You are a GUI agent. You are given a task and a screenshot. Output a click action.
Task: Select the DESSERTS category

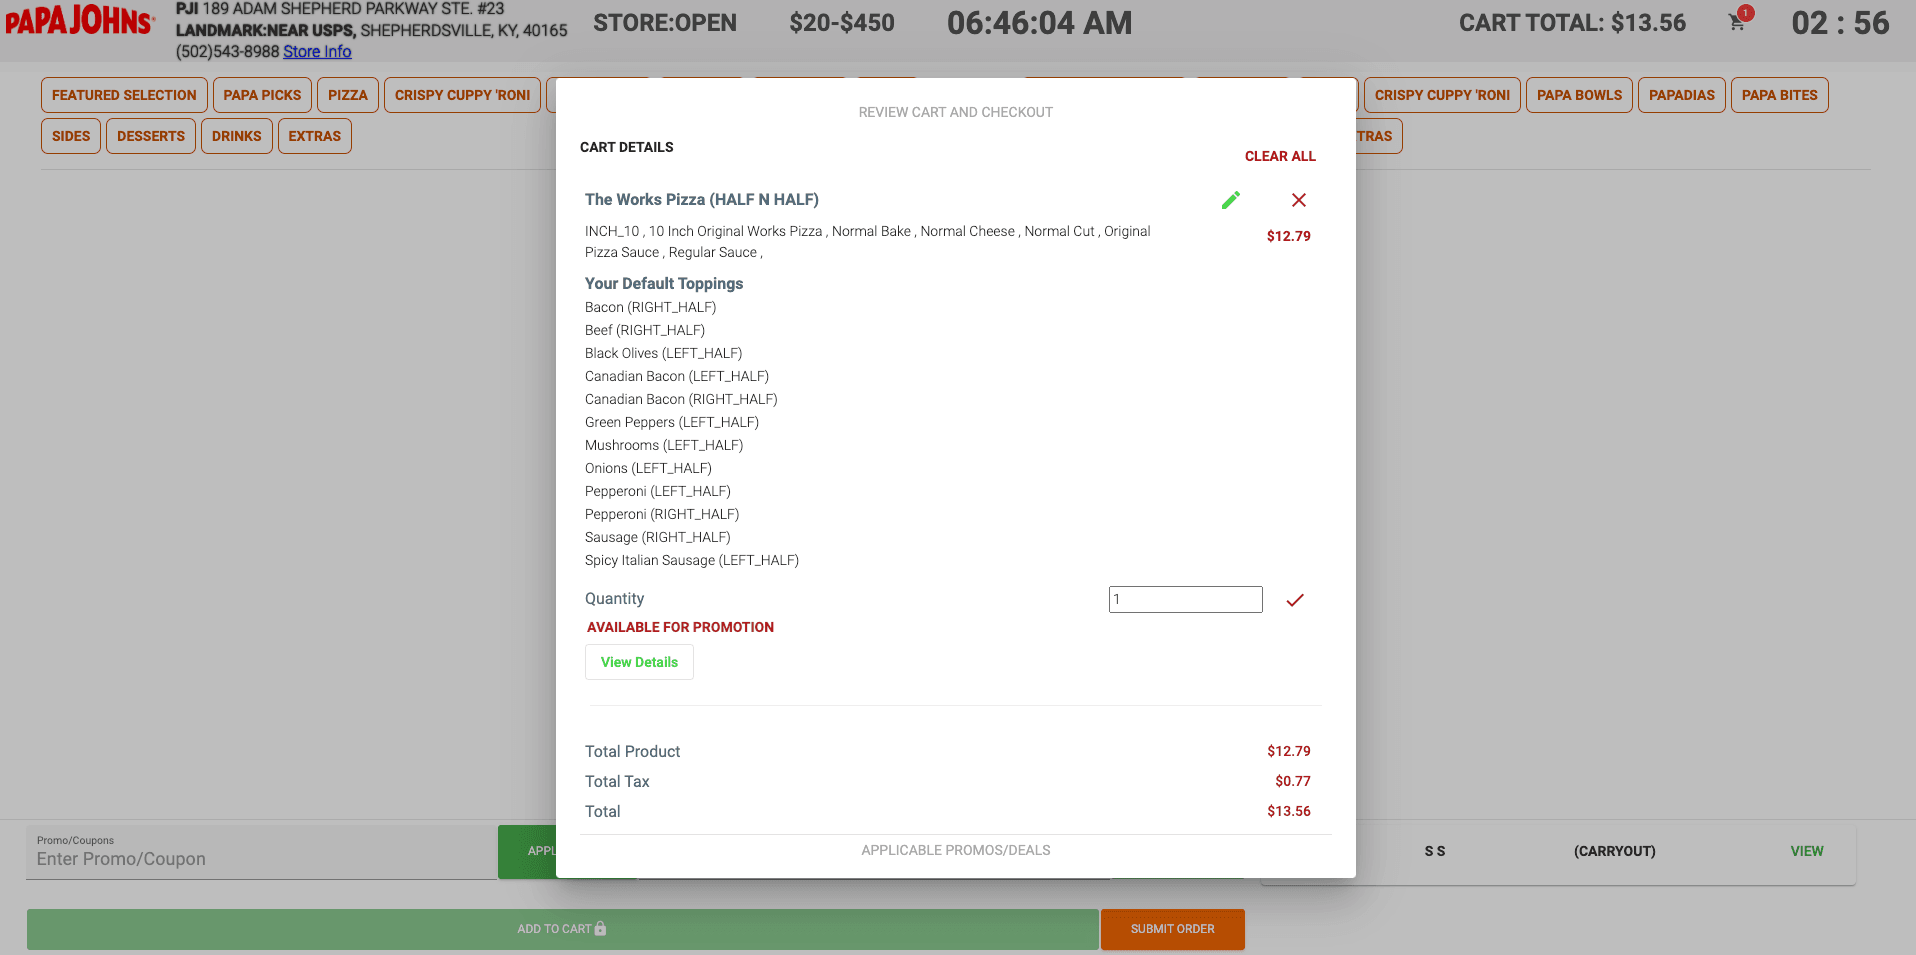coord(151,136)
